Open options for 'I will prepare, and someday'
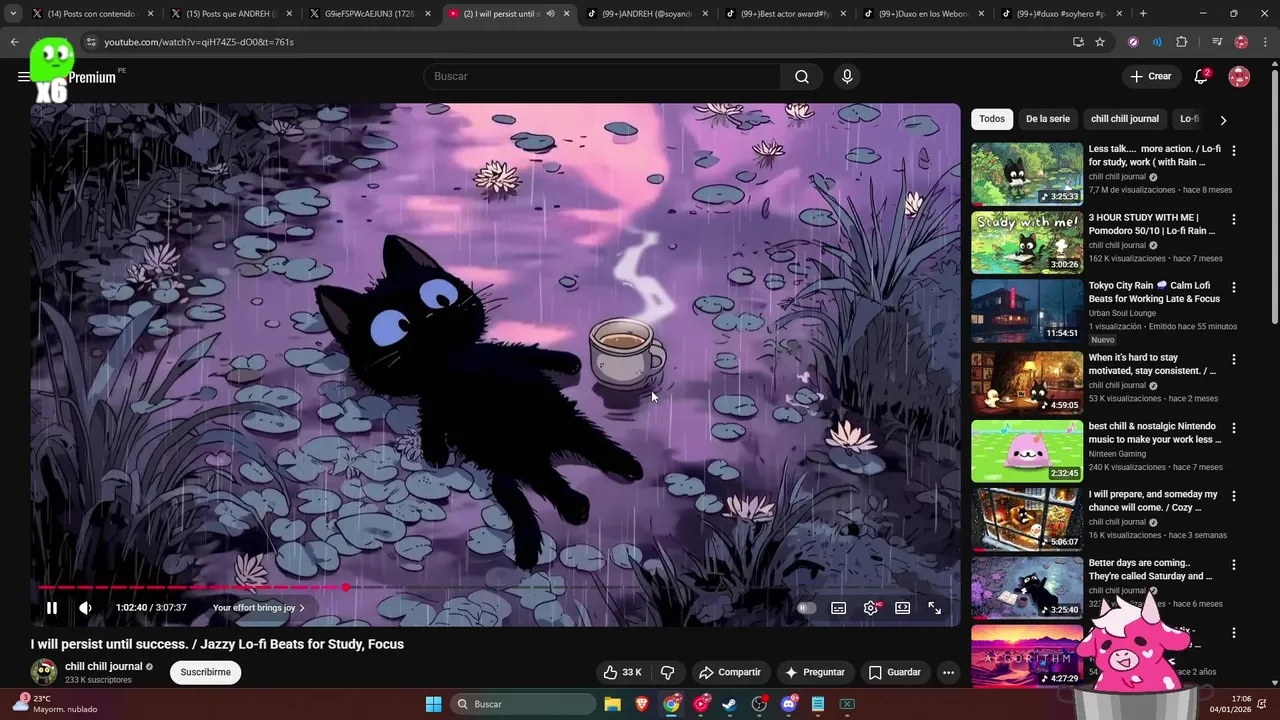 pyautogui.click(x=1234, y=496)
